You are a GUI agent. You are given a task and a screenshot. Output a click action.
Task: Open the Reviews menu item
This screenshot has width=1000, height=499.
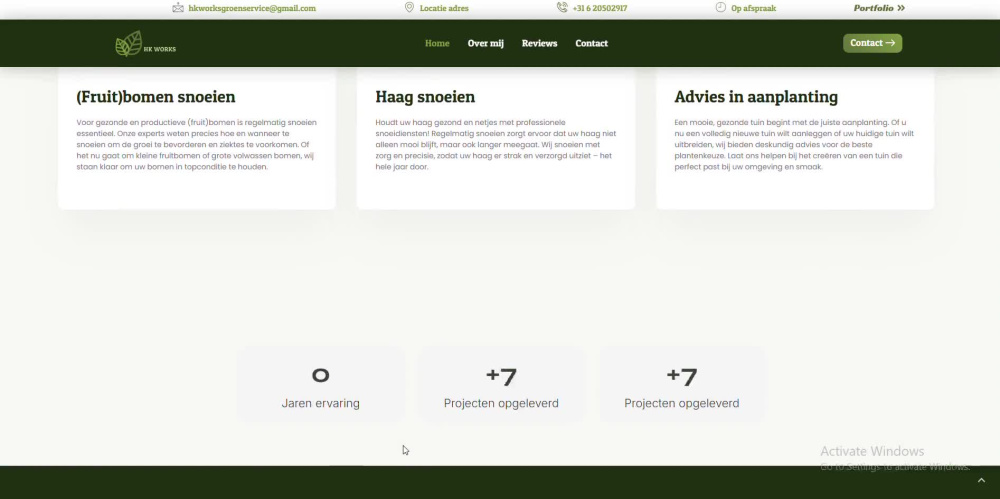(x=540, y=43)
